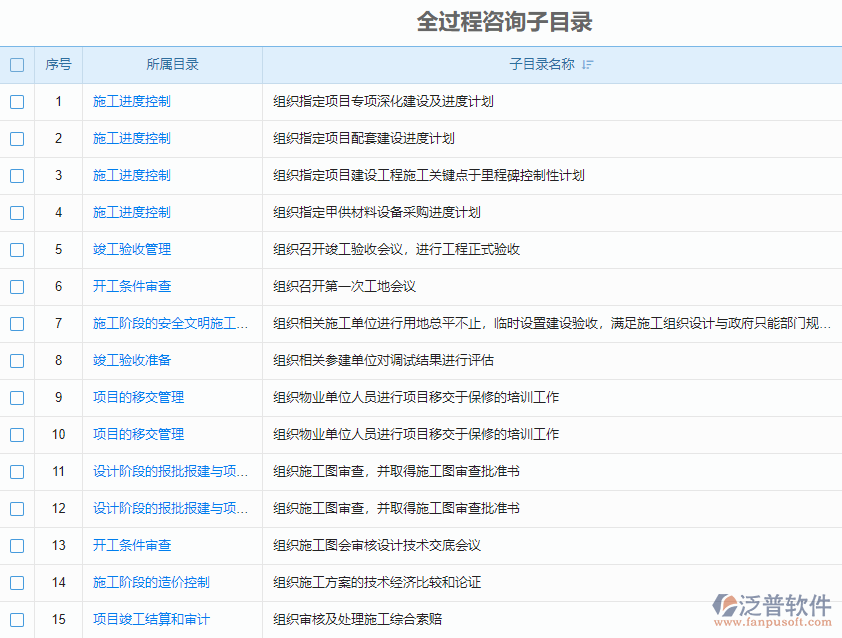
Task: Visit the www.fanpusoft.com website link
Action: (772, 620)
